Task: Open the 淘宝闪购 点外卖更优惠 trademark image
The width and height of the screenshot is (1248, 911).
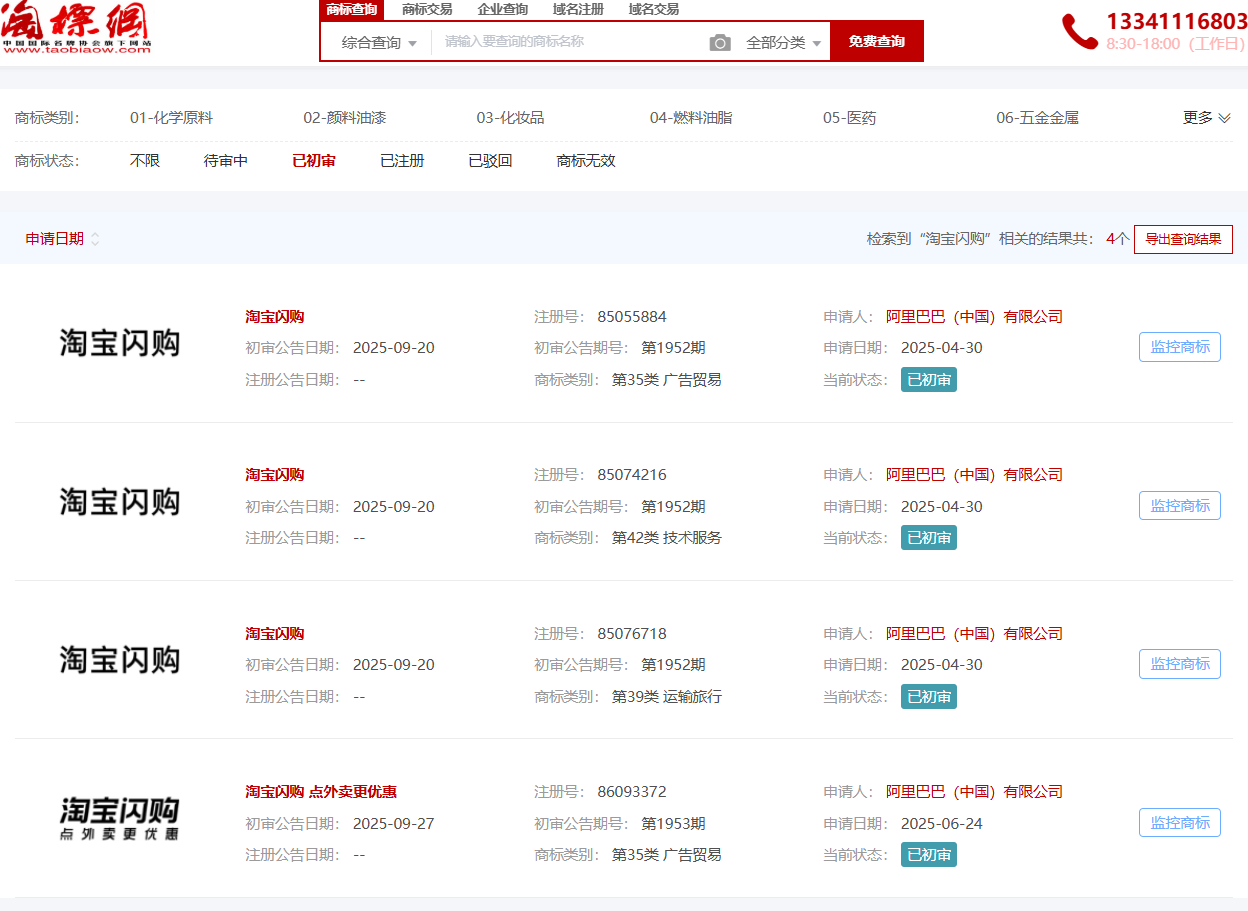Action: (120, 818)
